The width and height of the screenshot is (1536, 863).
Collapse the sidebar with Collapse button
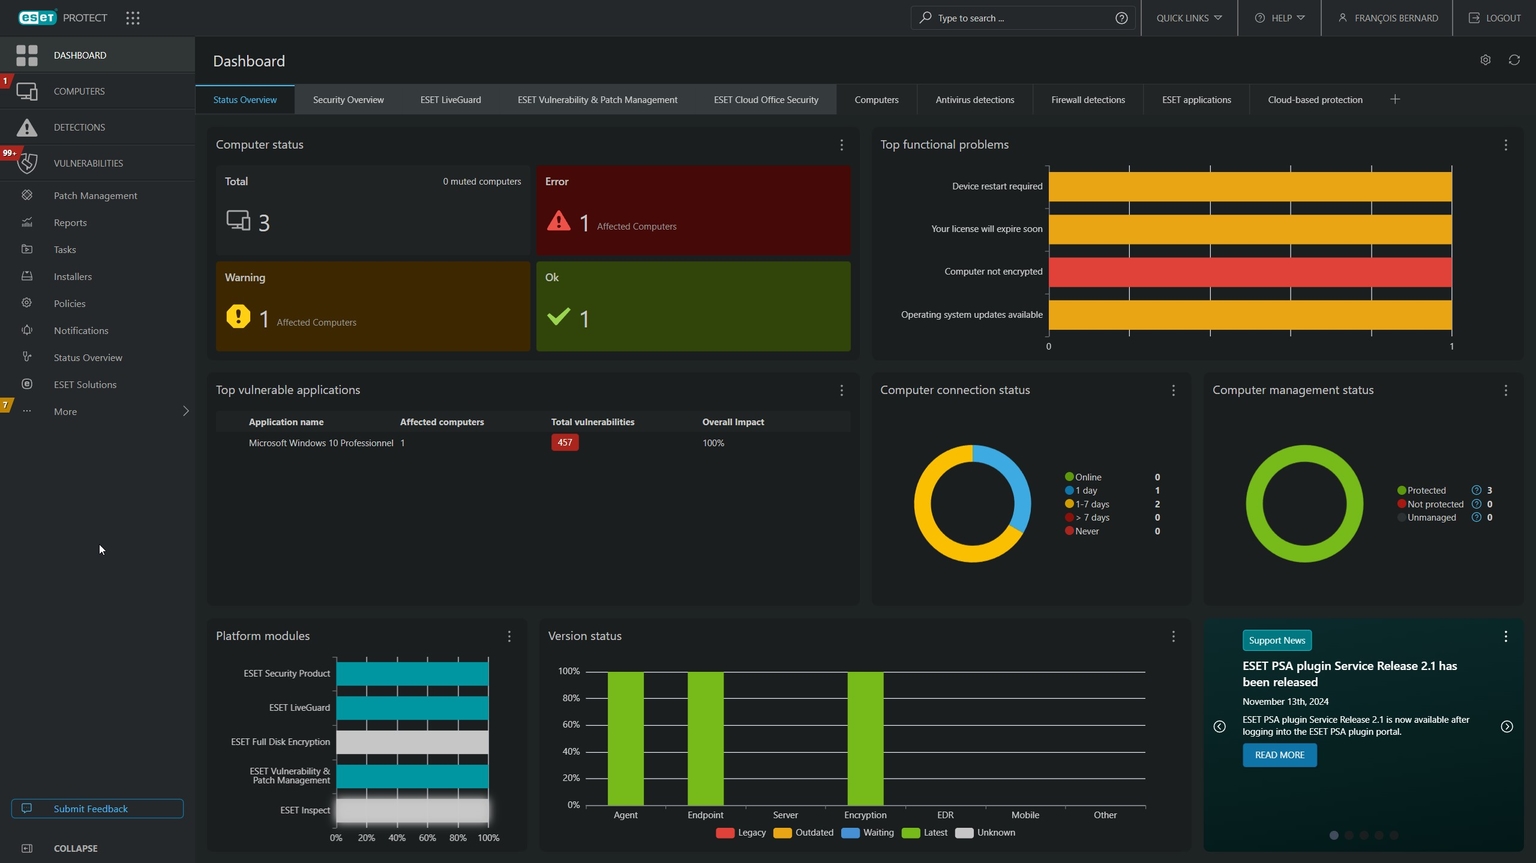[75, 848]
